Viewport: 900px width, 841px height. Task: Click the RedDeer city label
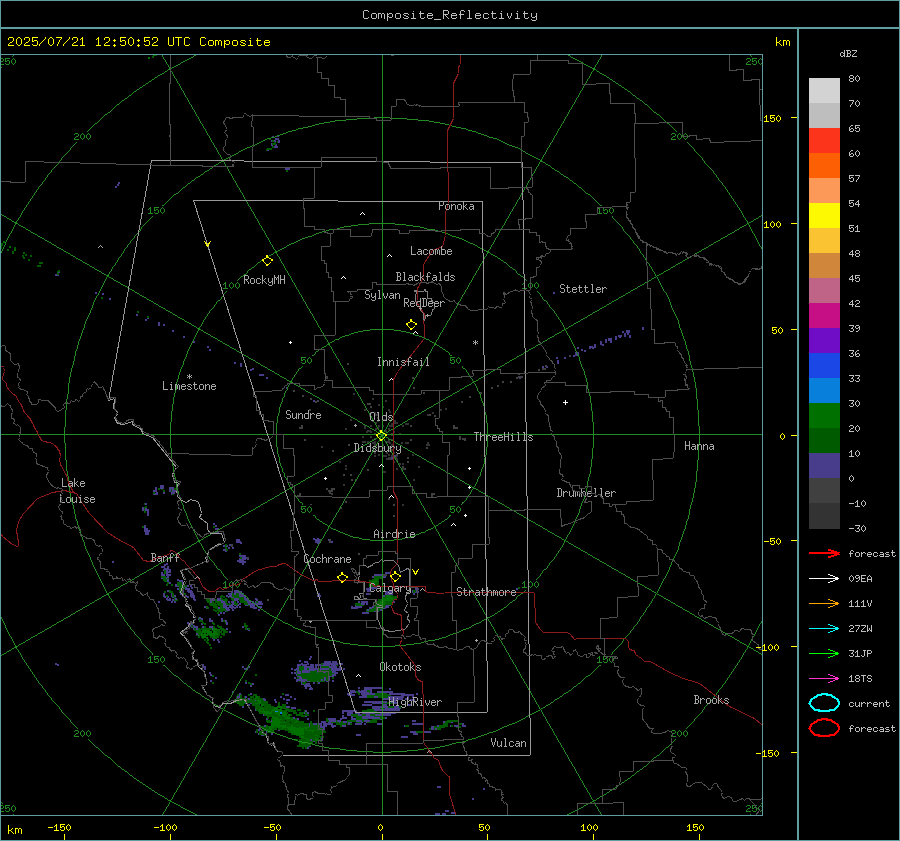tap(424, 303)
